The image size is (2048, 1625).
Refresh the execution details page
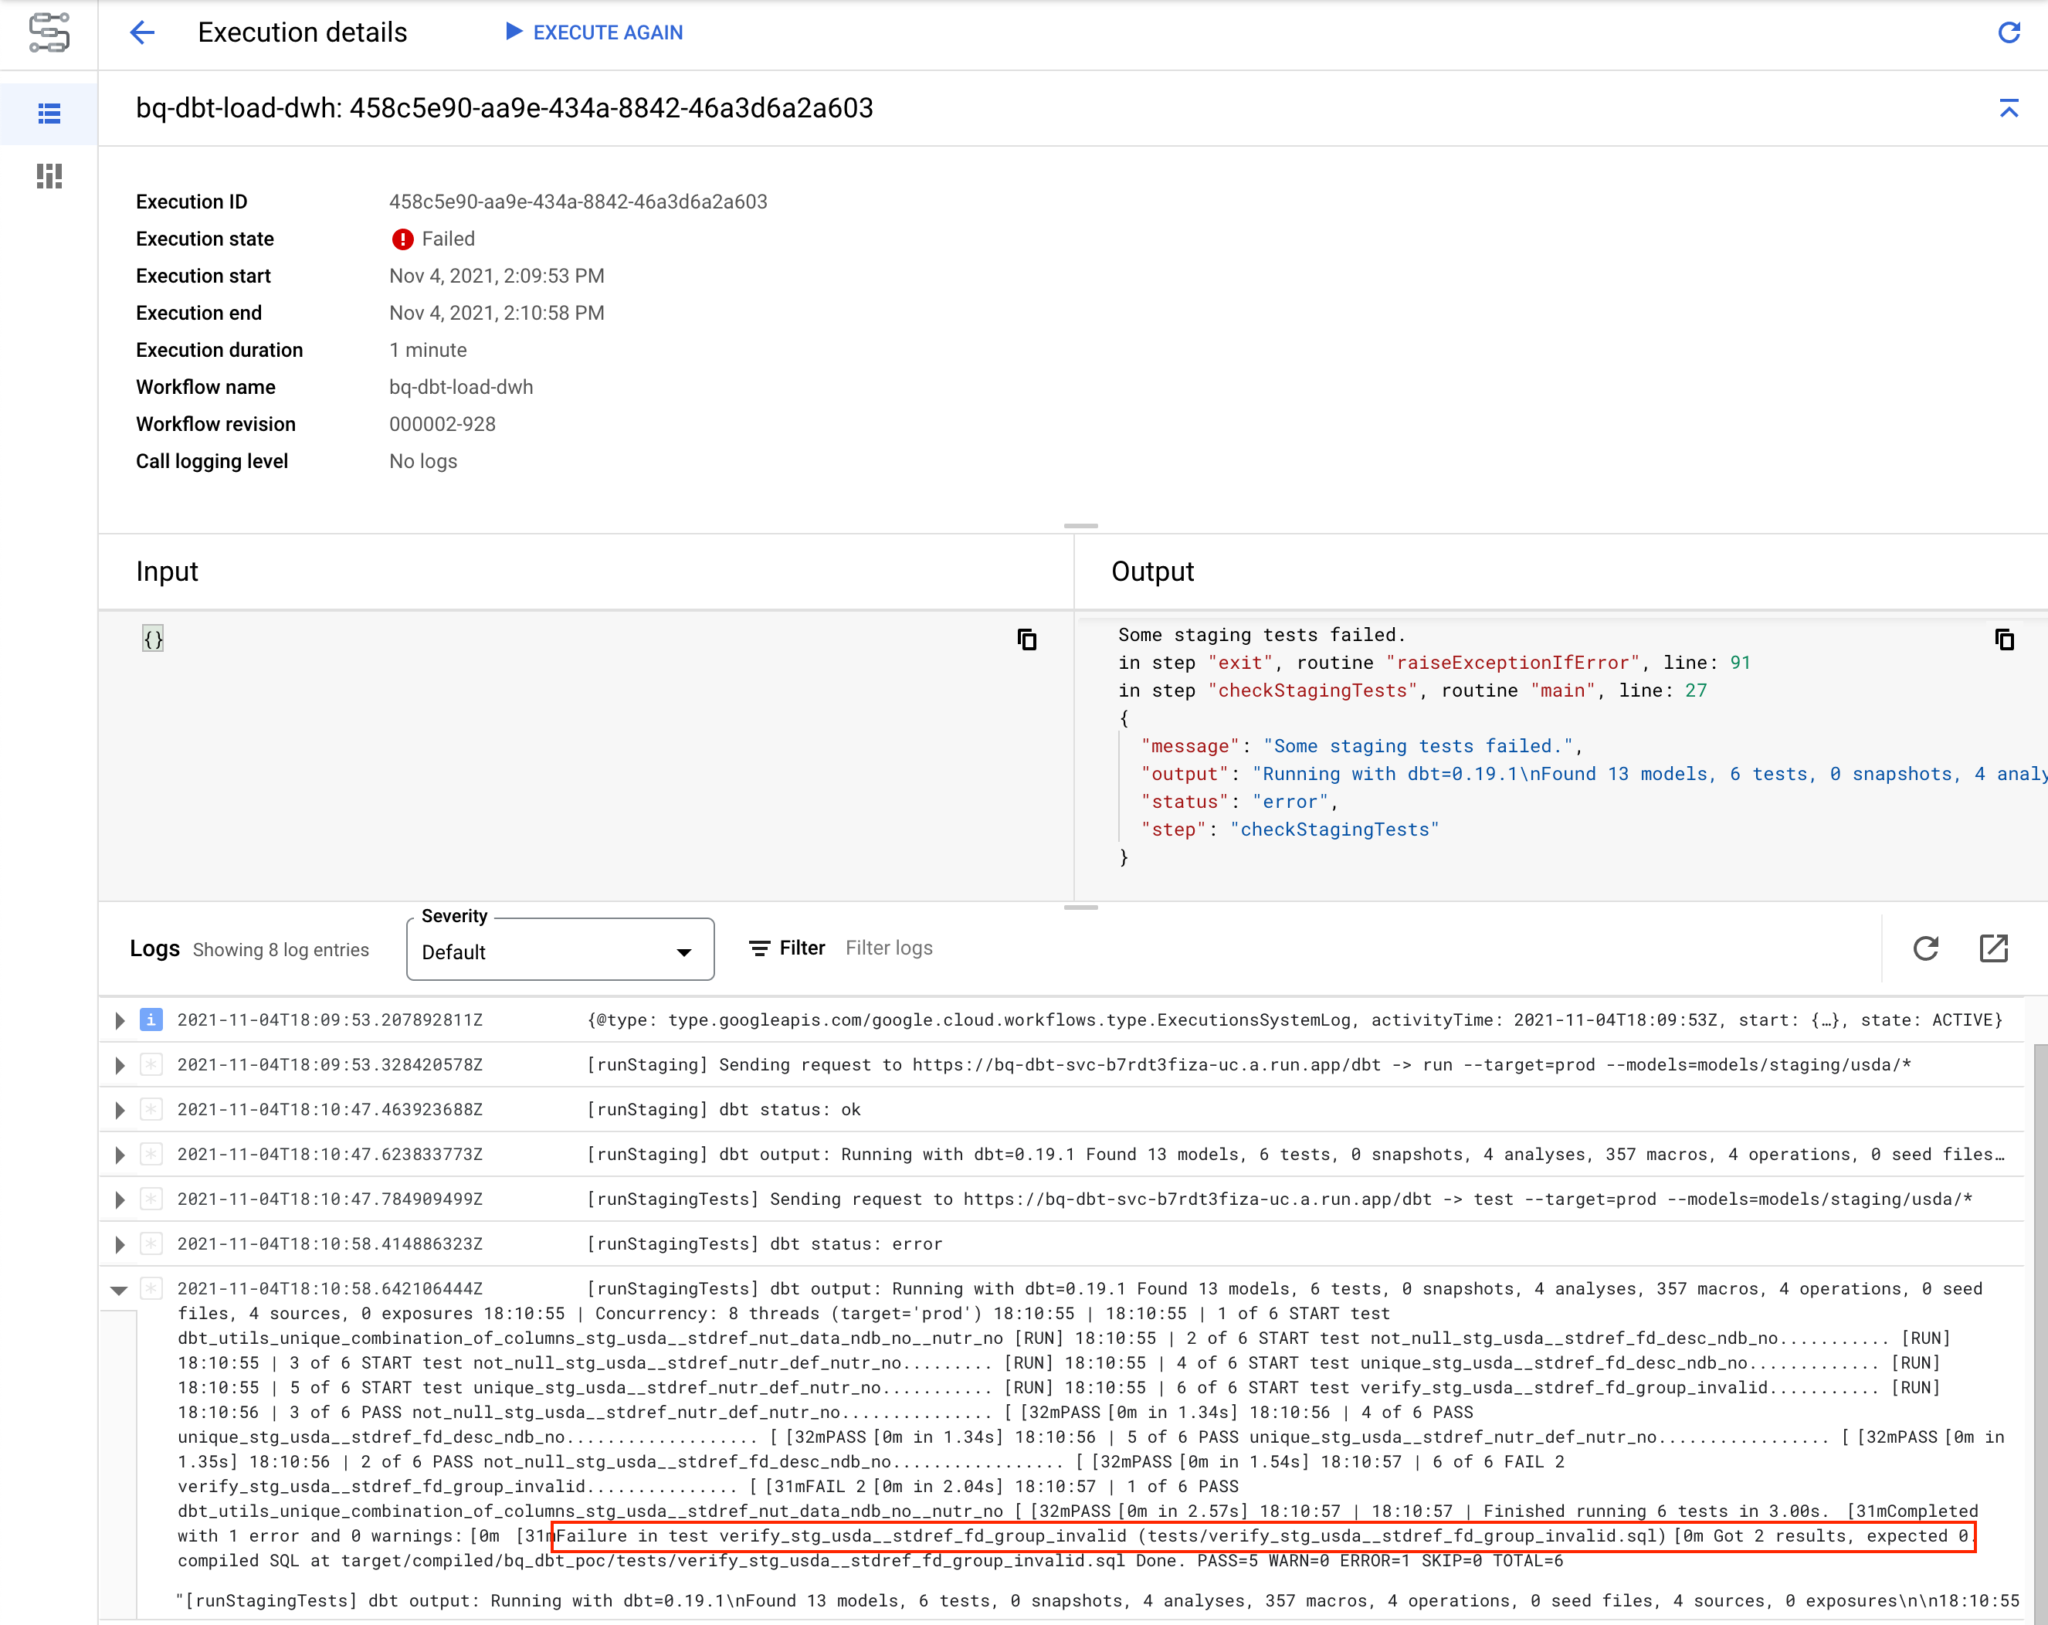click(x=2010, y=33)
